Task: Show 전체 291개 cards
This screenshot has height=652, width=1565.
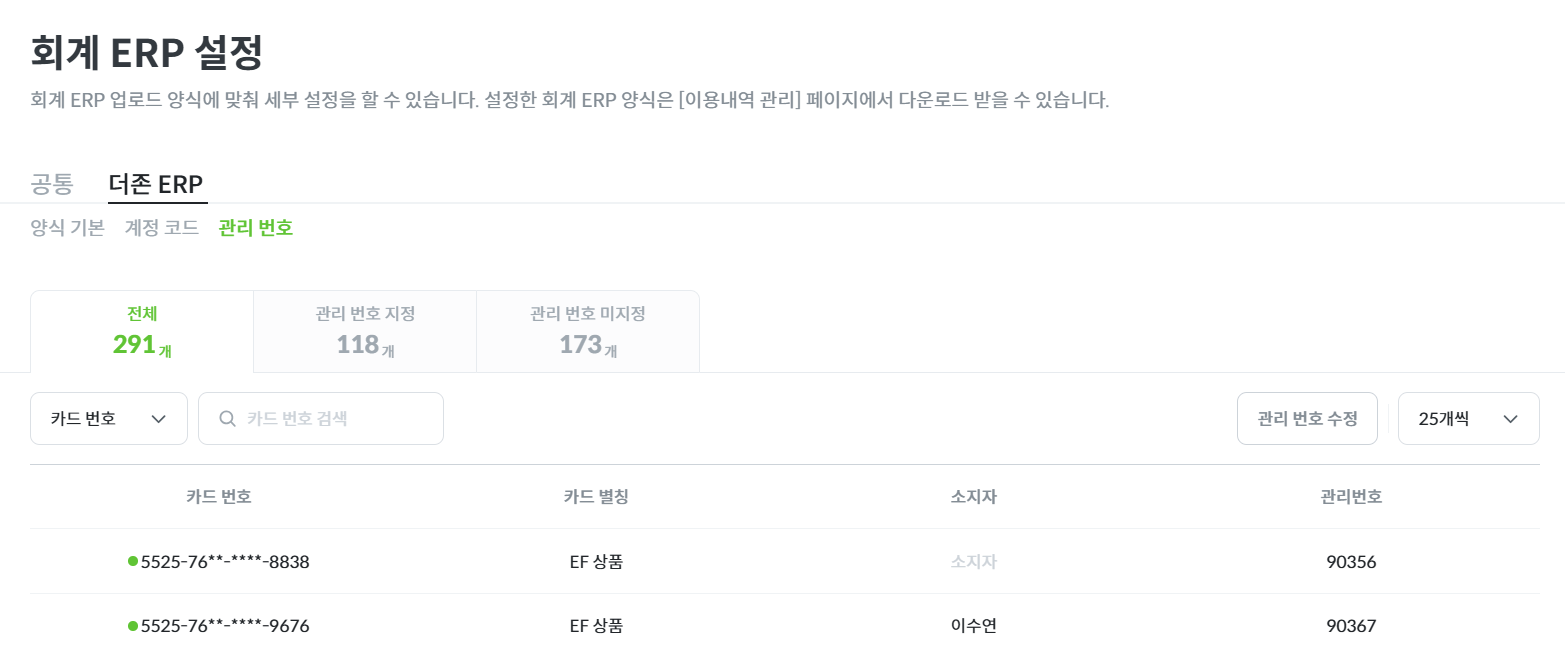Action: click(142, 332)
